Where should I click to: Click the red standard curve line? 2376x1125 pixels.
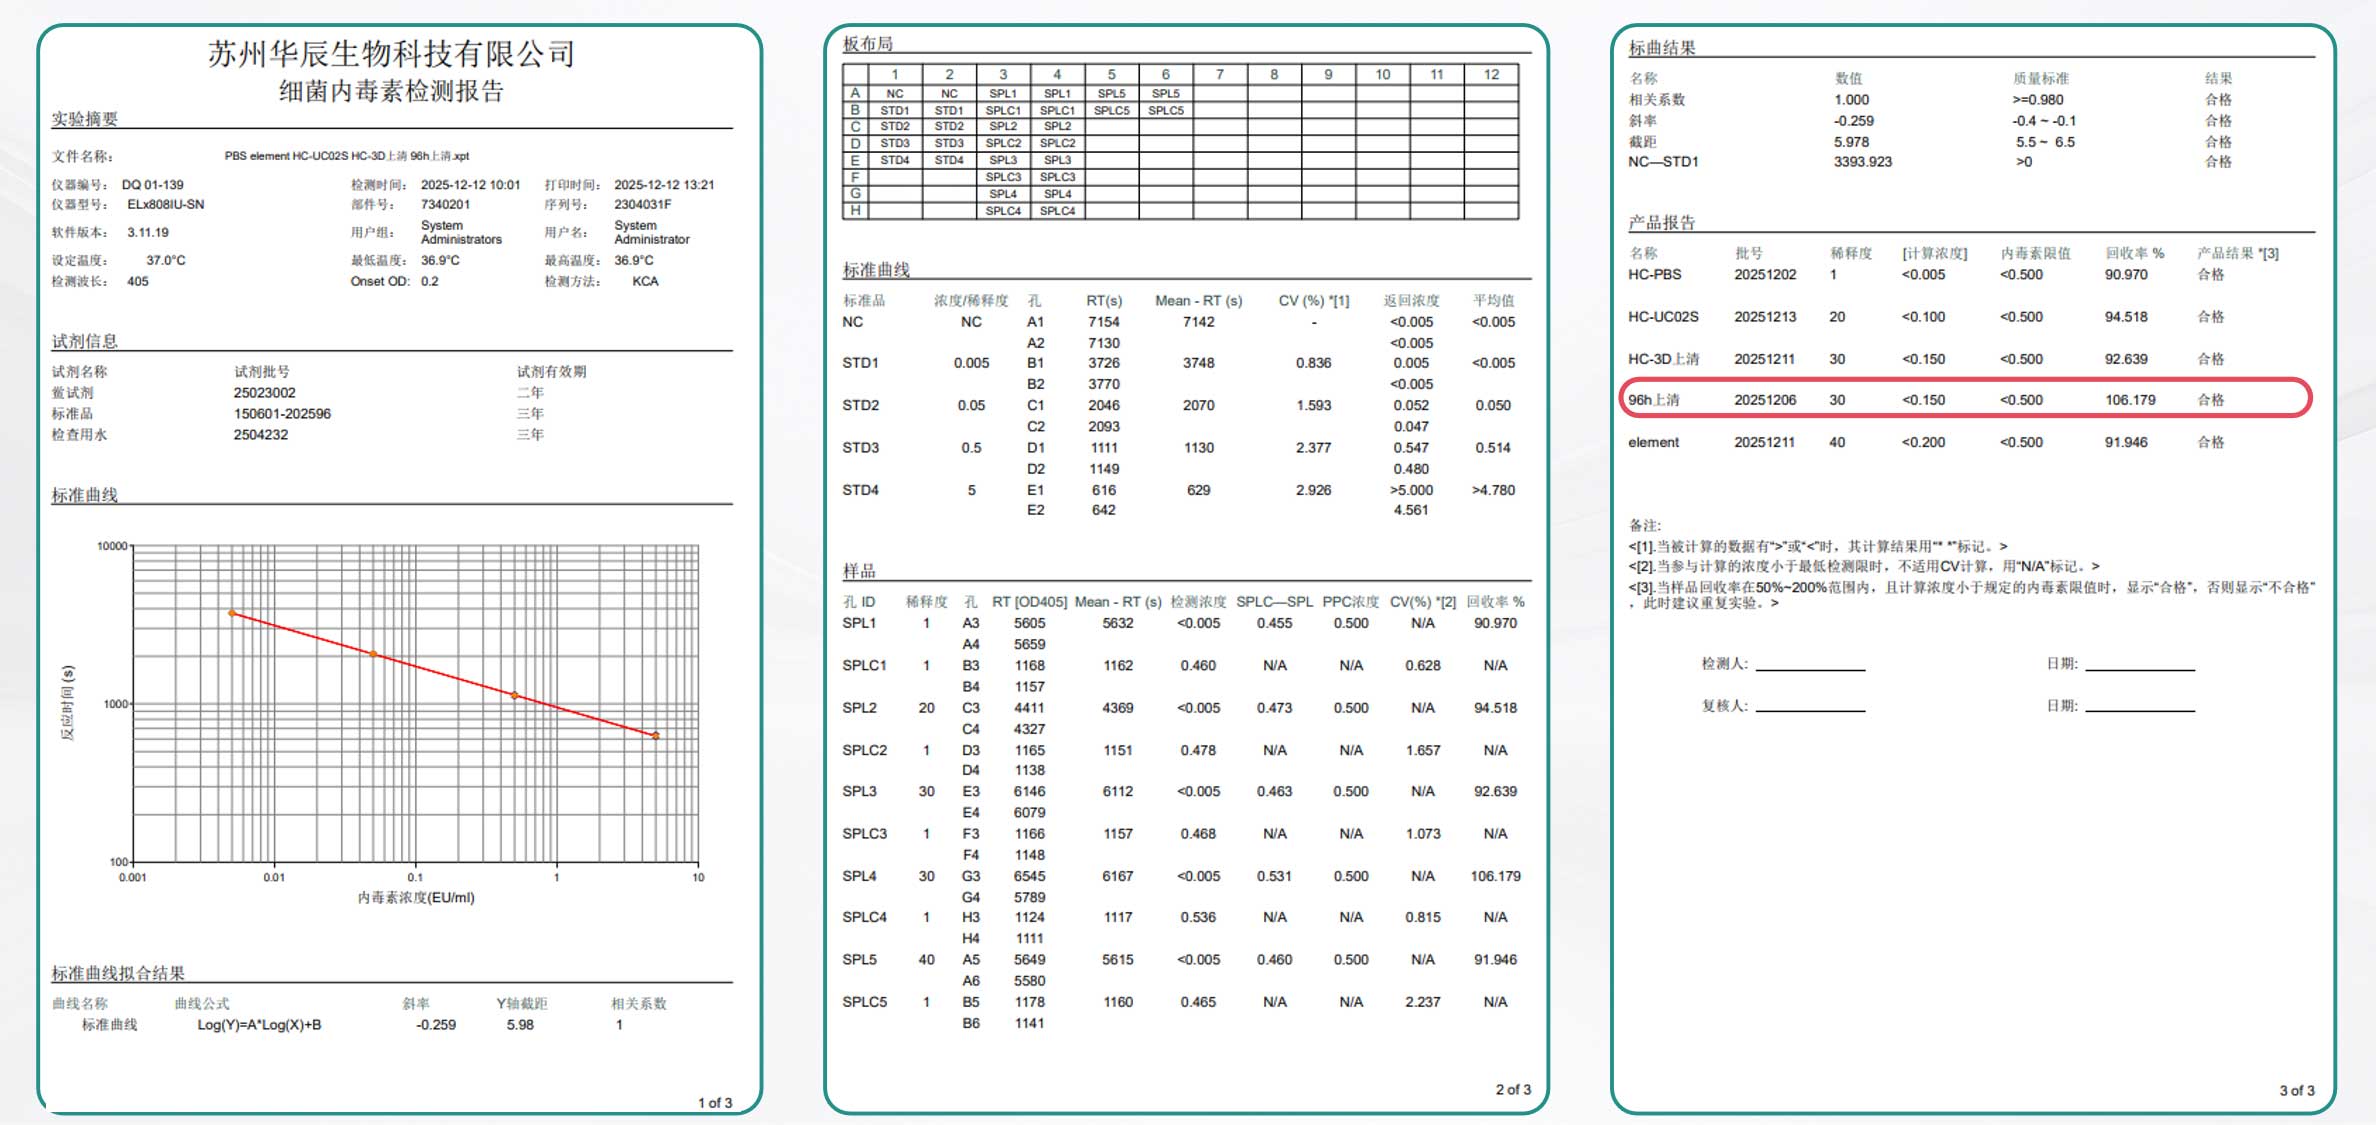tap(443, 674)
